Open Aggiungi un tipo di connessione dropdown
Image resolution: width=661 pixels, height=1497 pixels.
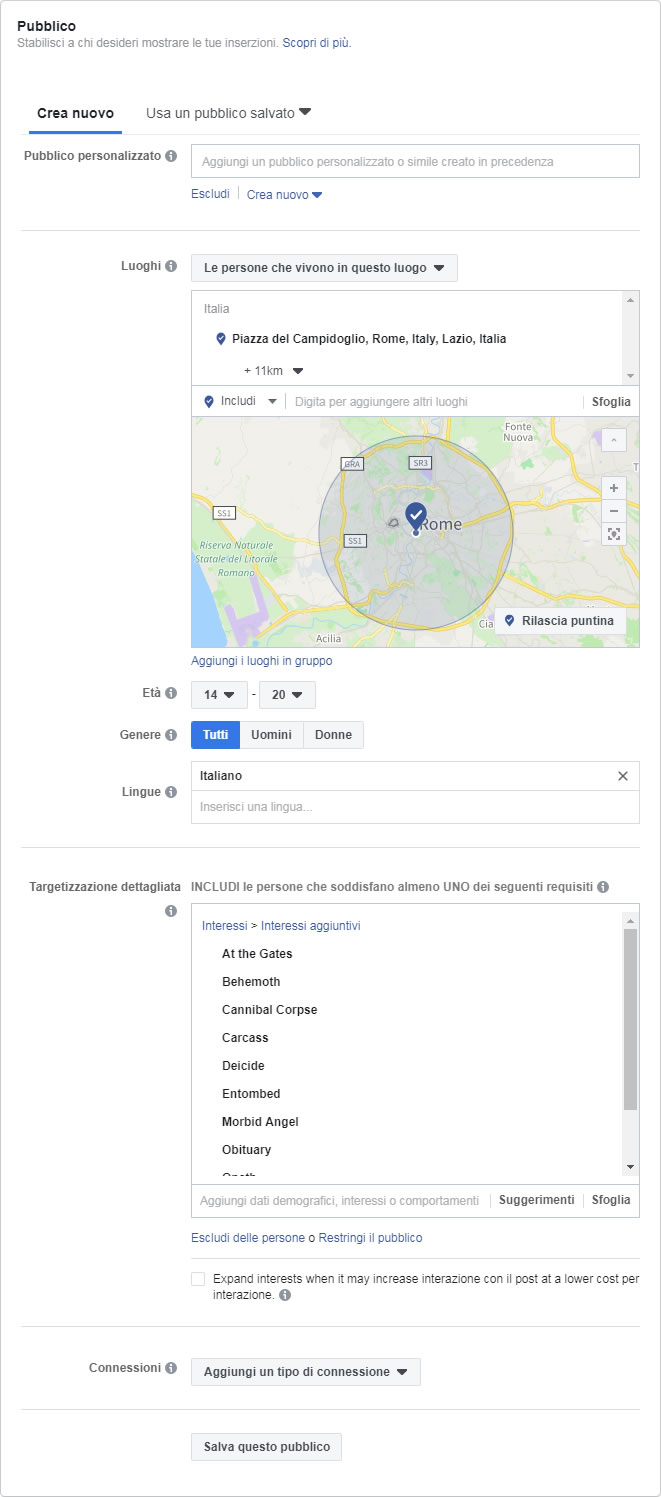coord(306,1372)
